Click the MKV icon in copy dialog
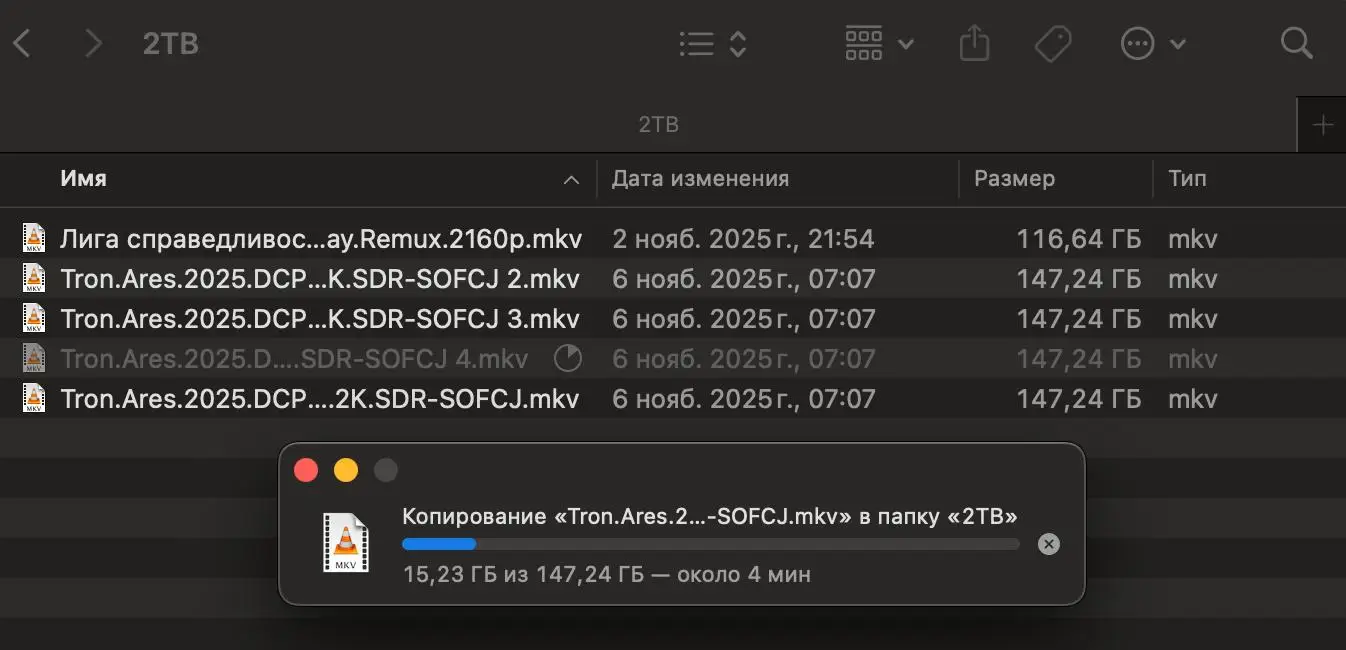The width and height of the screenshot is (1346, 650). 345,543
